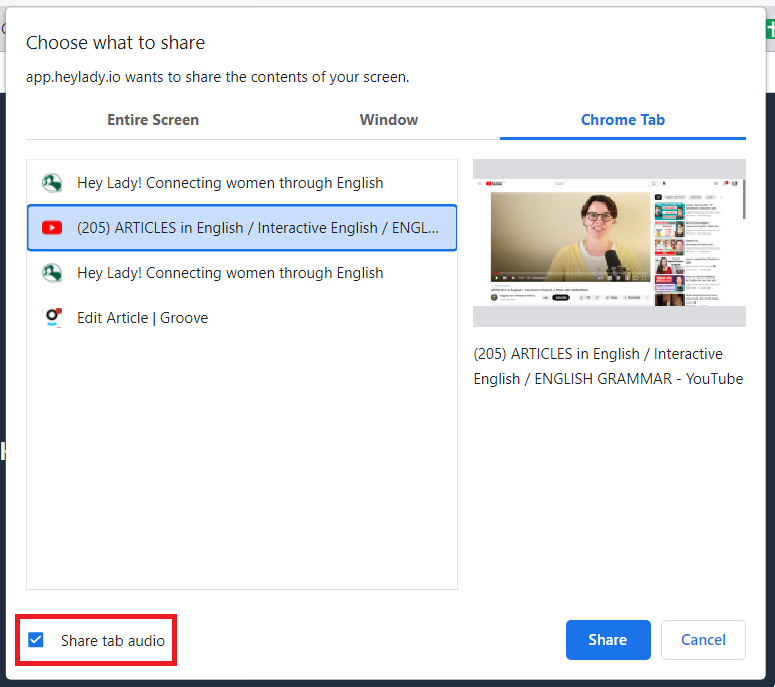Cancel the share dialog

(x=703, y=640)
